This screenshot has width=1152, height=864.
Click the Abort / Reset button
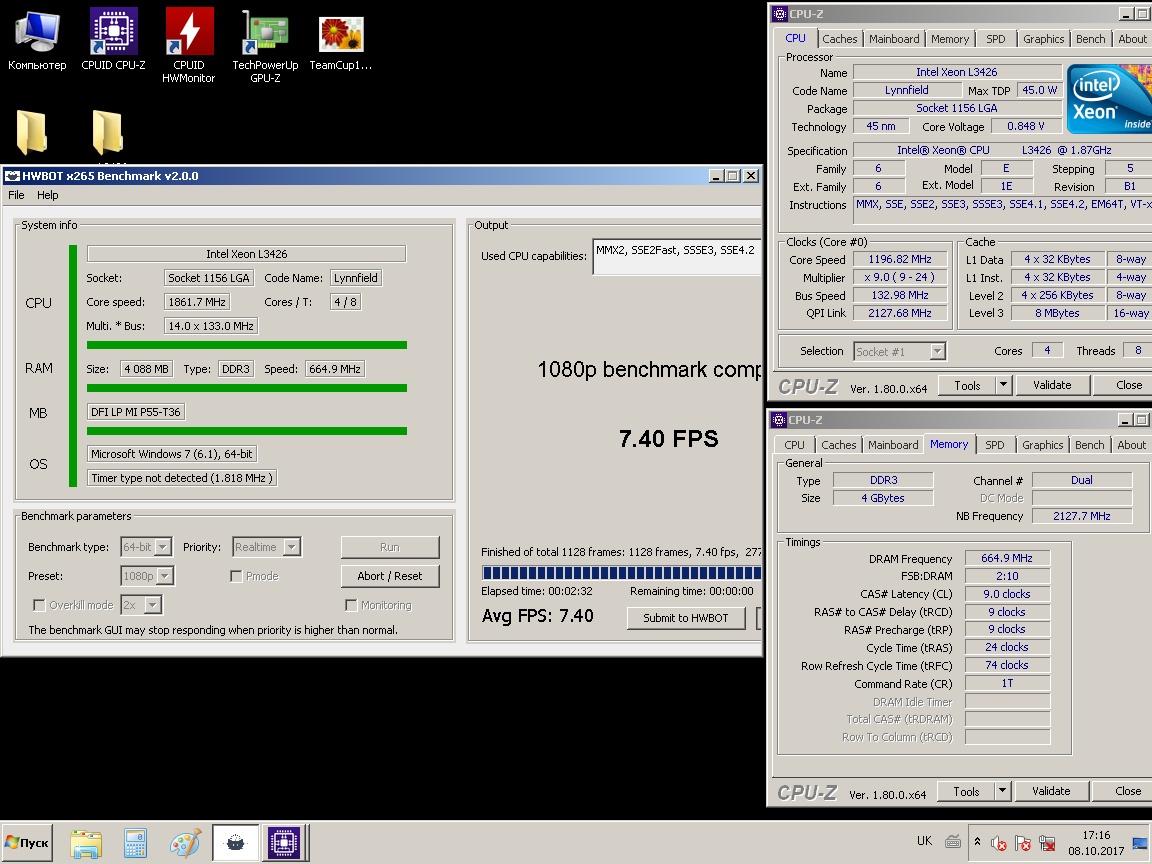[x=390, y=576]
